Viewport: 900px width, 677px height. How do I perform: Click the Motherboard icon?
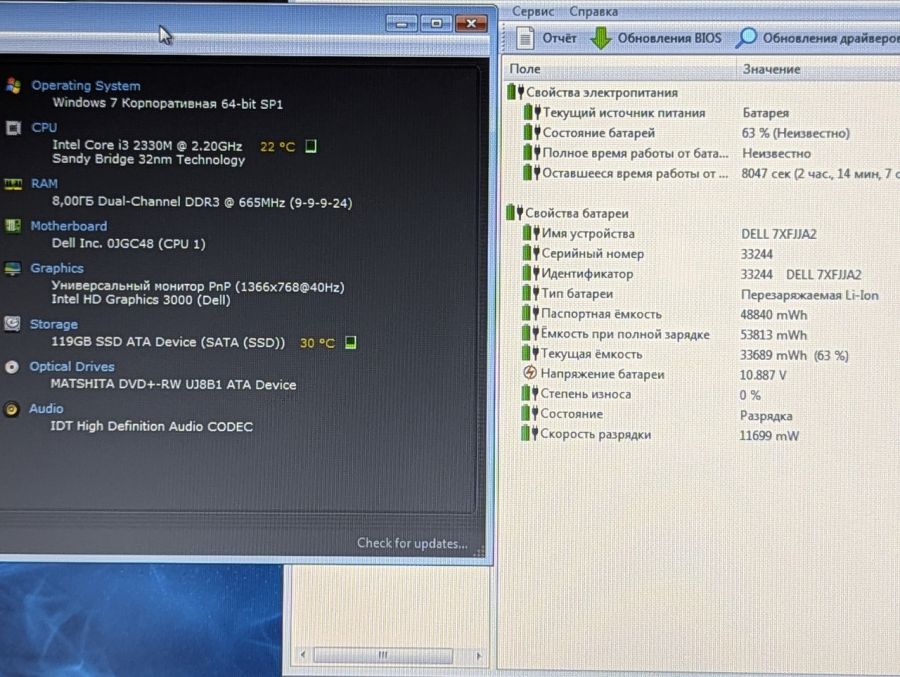point(13,226)
